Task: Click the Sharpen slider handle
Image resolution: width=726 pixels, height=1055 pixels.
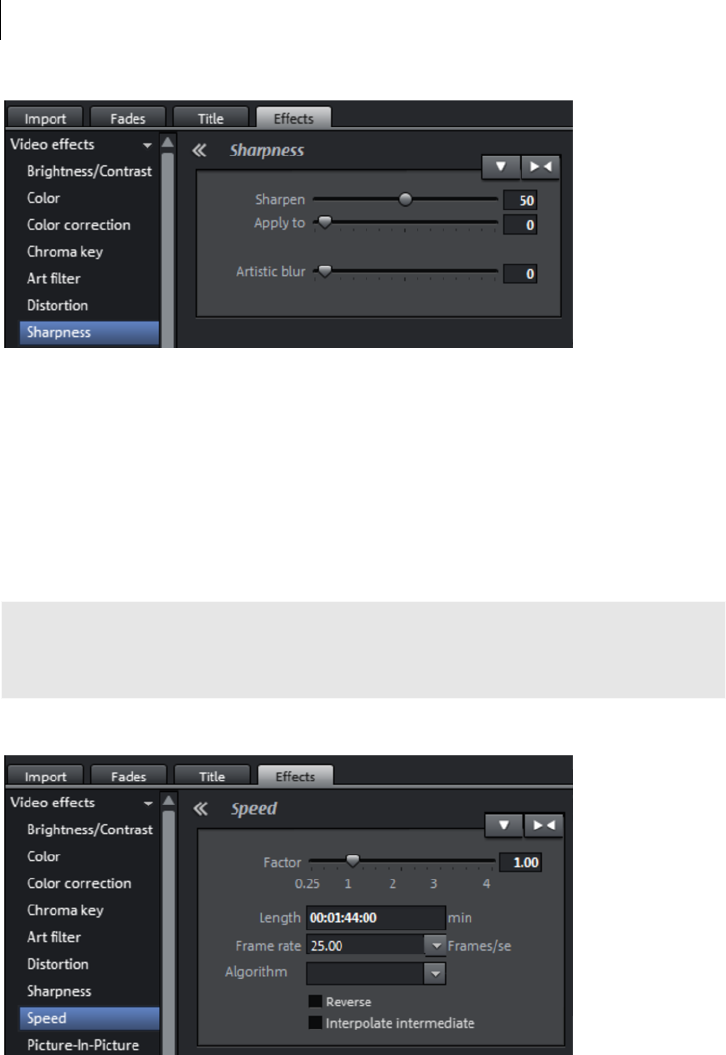Action: point(405,199)
